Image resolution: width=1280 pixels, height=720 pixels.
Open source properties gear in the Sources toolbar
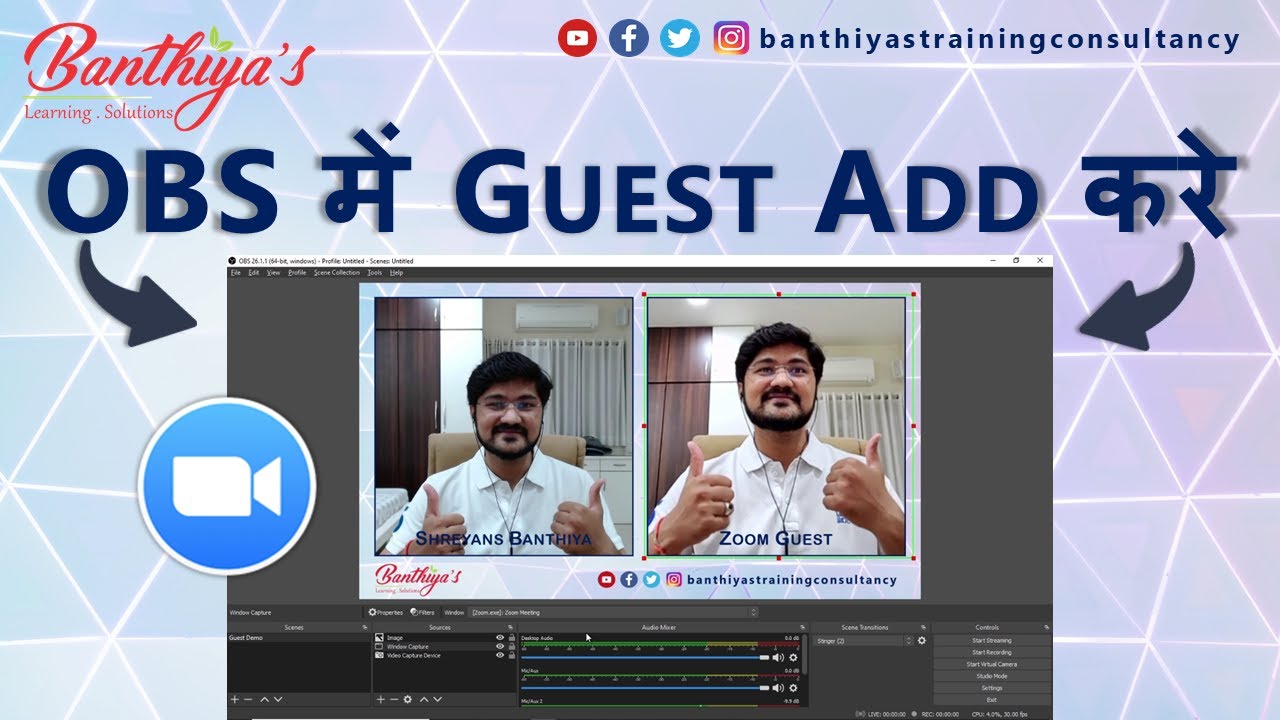pyautogui.click(x=408, y=699)
